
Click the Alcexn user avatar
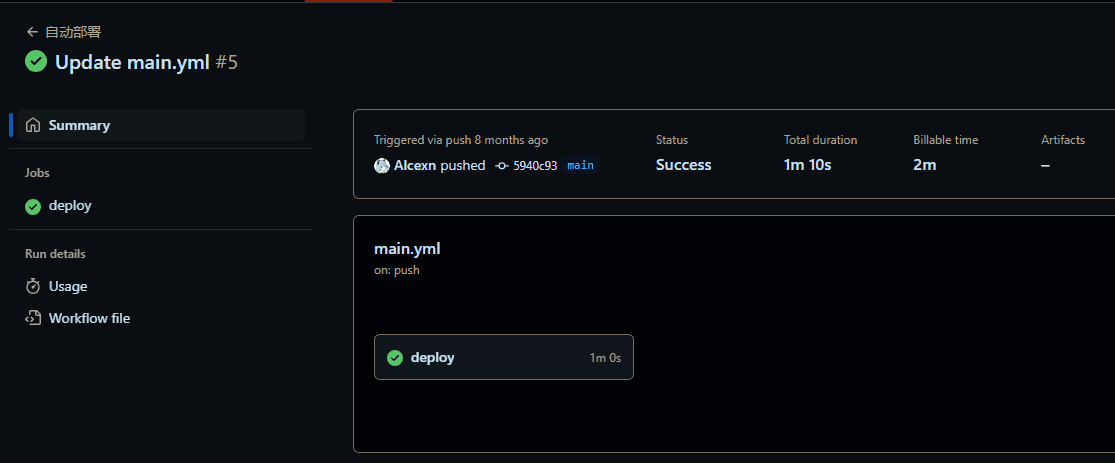(x=382, y=166)
